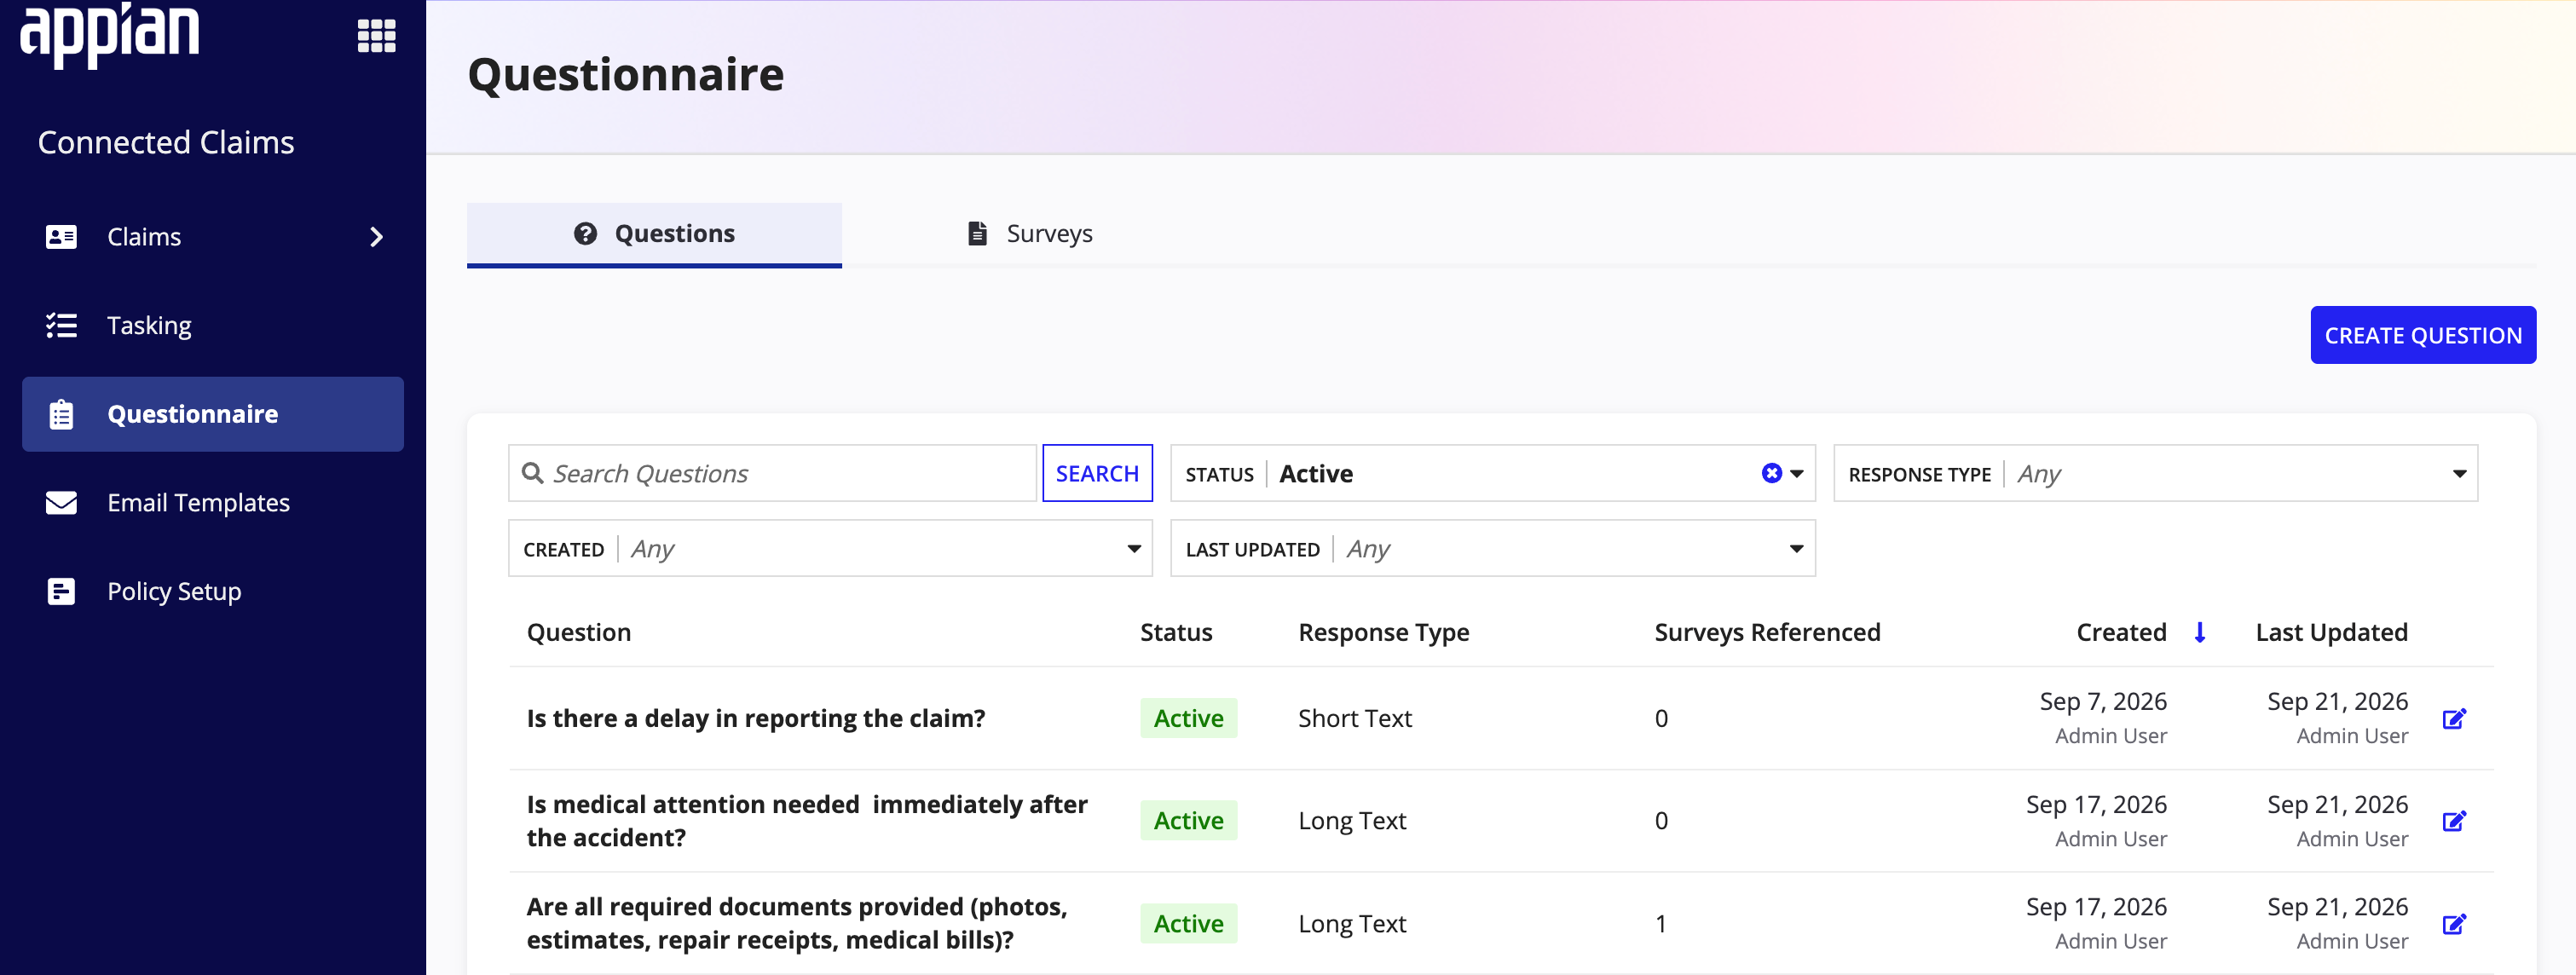Click surveys referenced value 1

coord(1661,923)
